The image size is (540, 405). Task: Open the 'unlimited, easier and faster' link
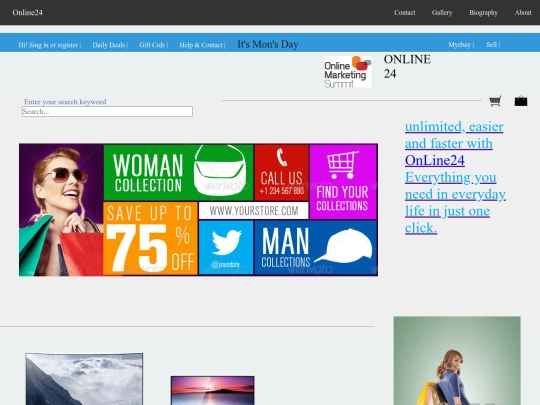[x=454, y=135]
